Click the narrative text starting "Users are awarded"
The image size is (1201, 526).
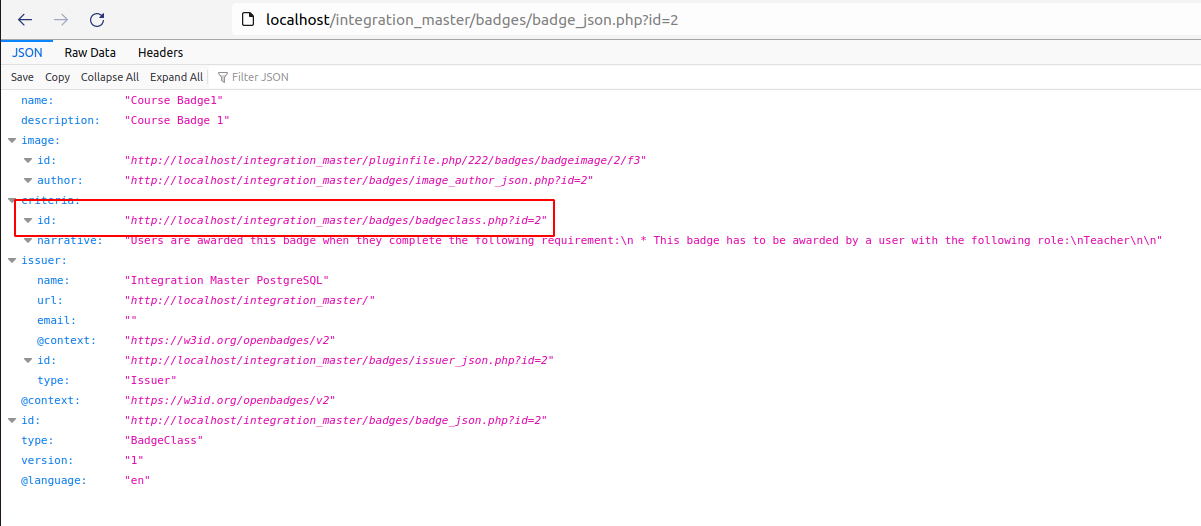click(x=644, y=240)
